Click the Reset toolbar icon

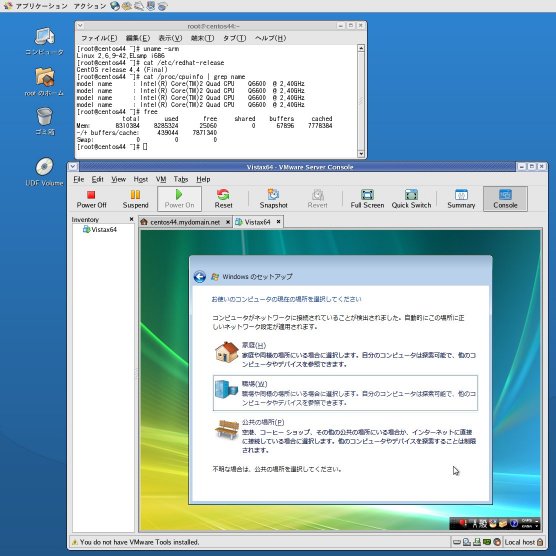tap(223, 199)
